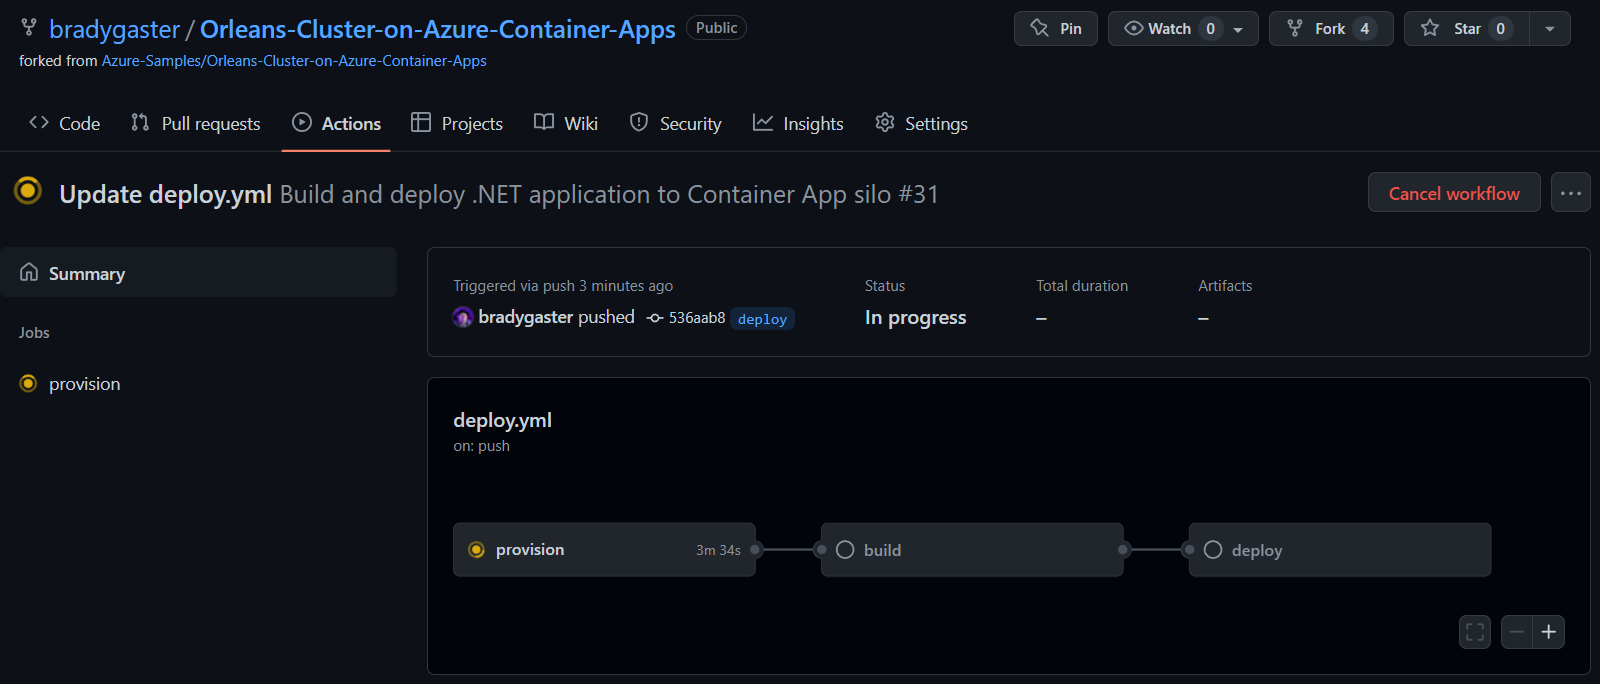The height and width of the screenshot is (684, 1600).
Task: Open the Star lists dropdown arrow
Action: (1550, 29)
